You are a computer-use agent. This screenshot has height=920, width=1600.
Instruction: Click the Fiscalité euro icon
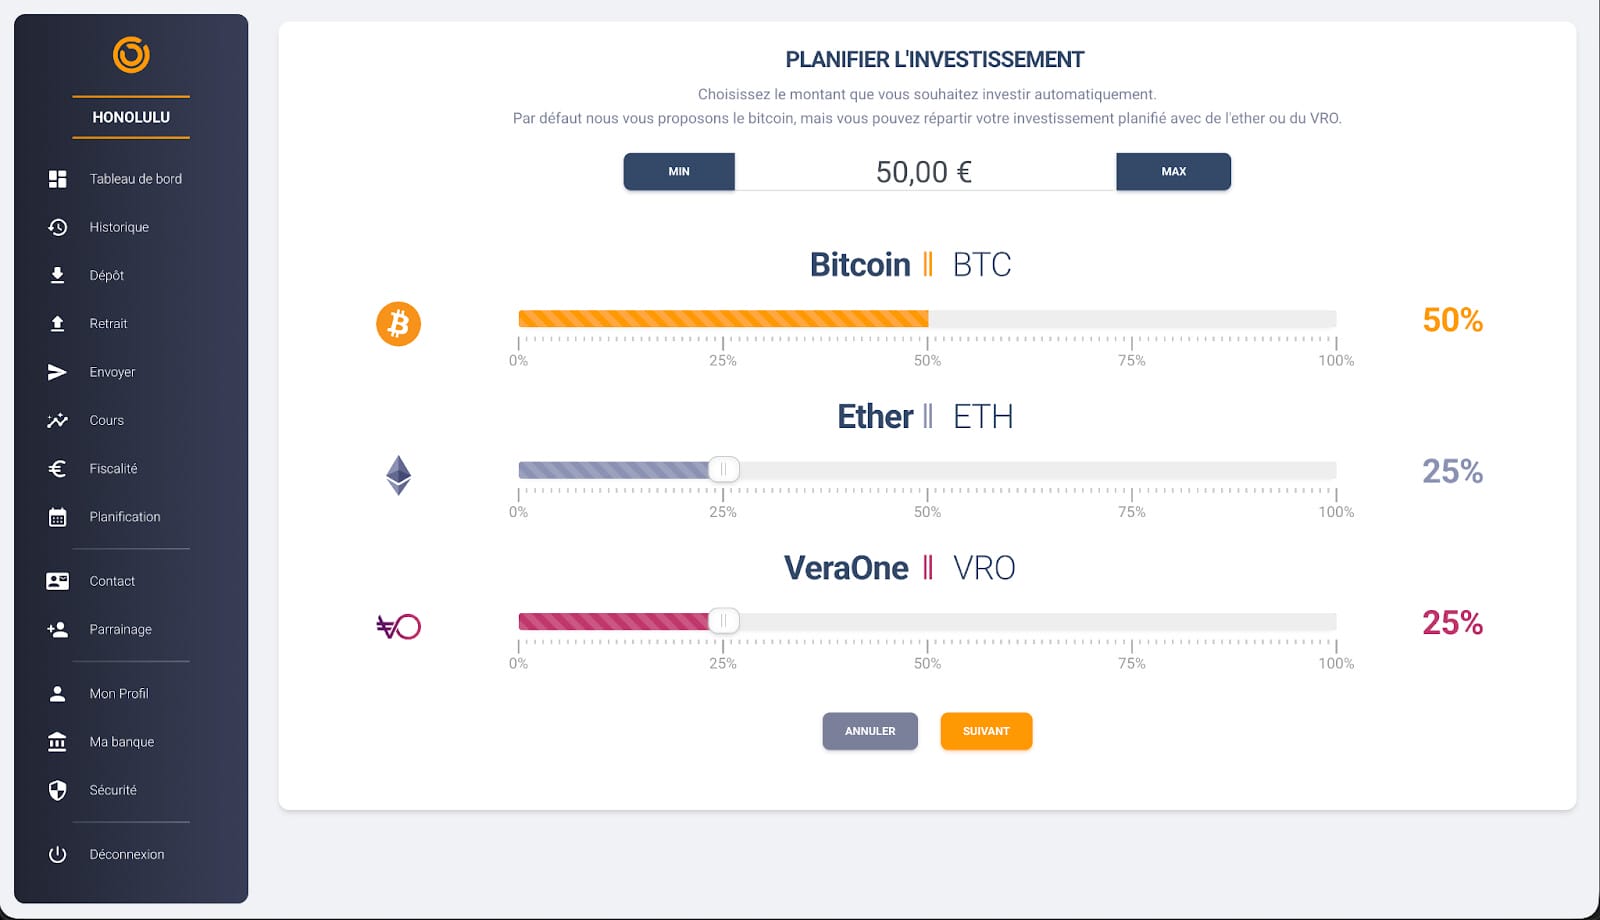tap(58, 468)
